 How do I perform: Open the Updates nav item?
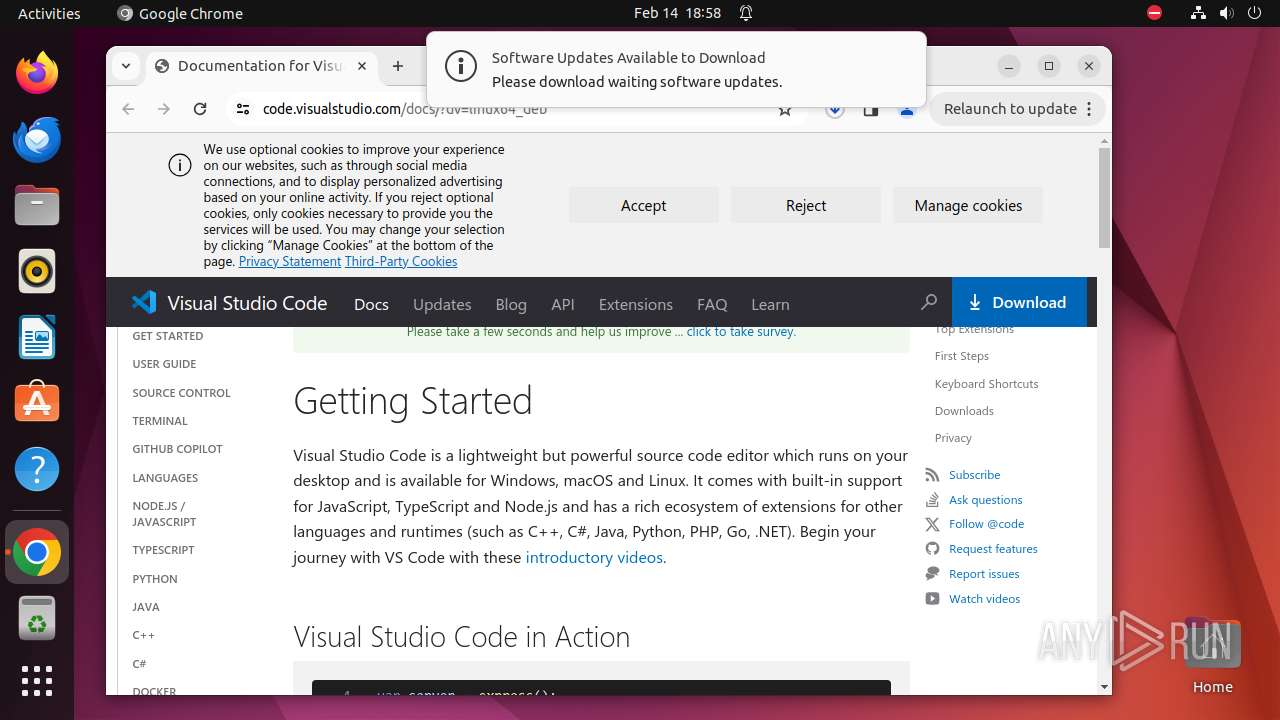click(442, 304)
